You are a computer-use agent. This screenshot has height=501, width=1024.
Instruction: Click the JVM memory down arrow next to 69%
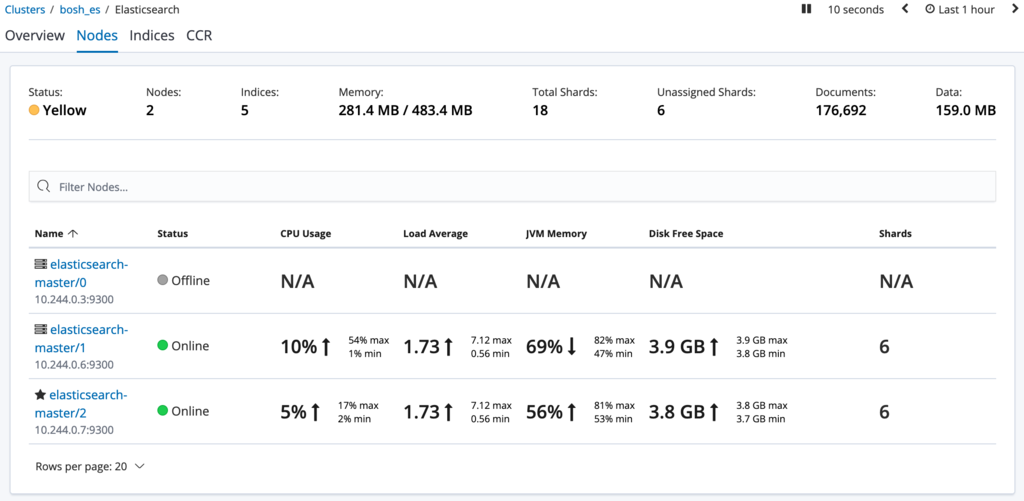(x=571, y=347)
